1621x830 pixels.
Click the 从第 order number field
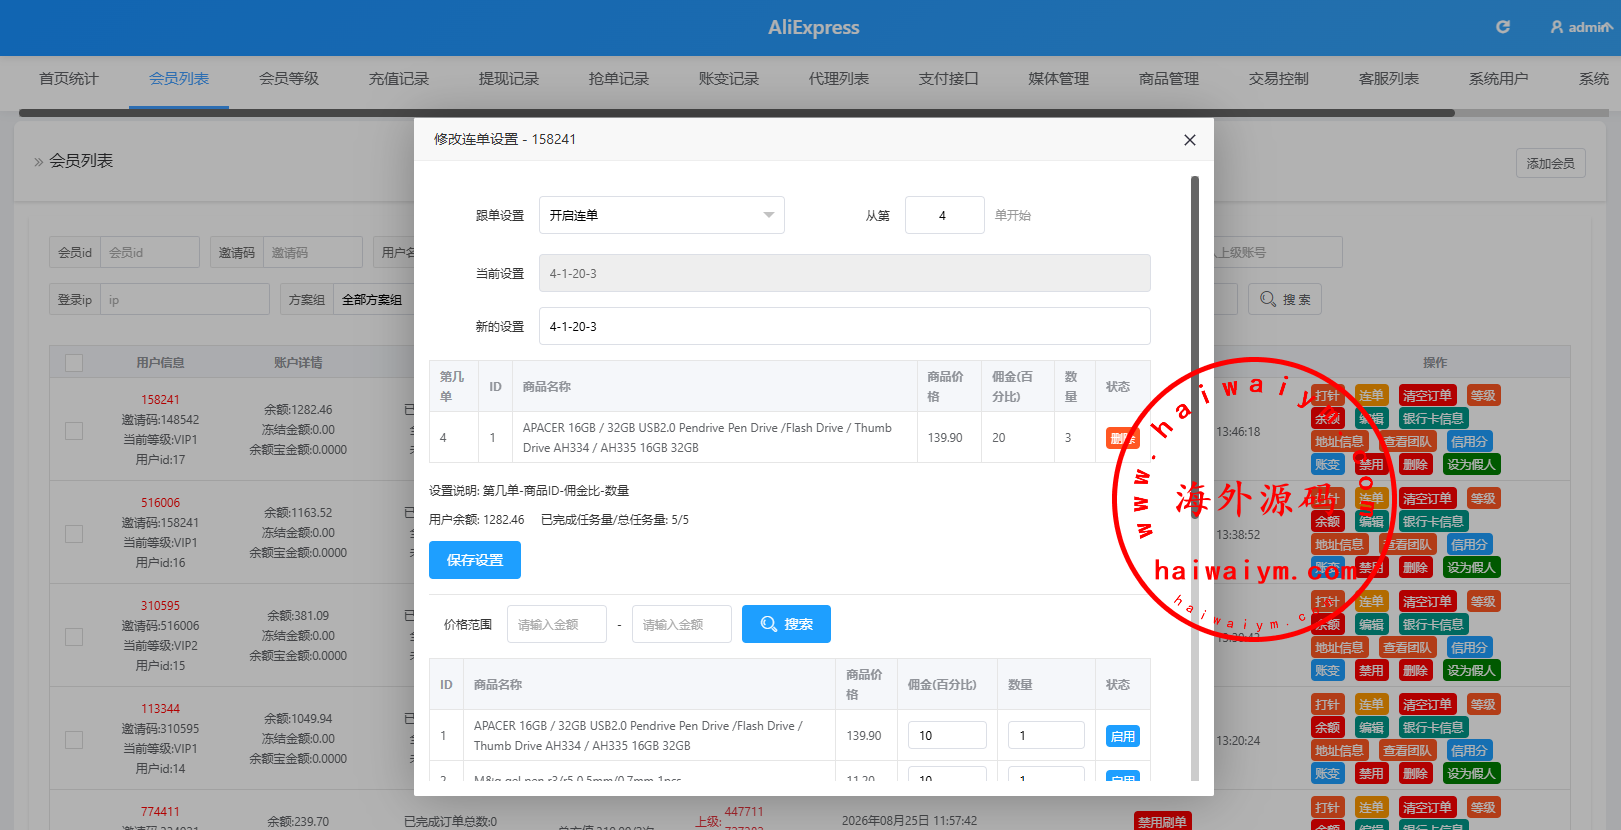[944, 215]
